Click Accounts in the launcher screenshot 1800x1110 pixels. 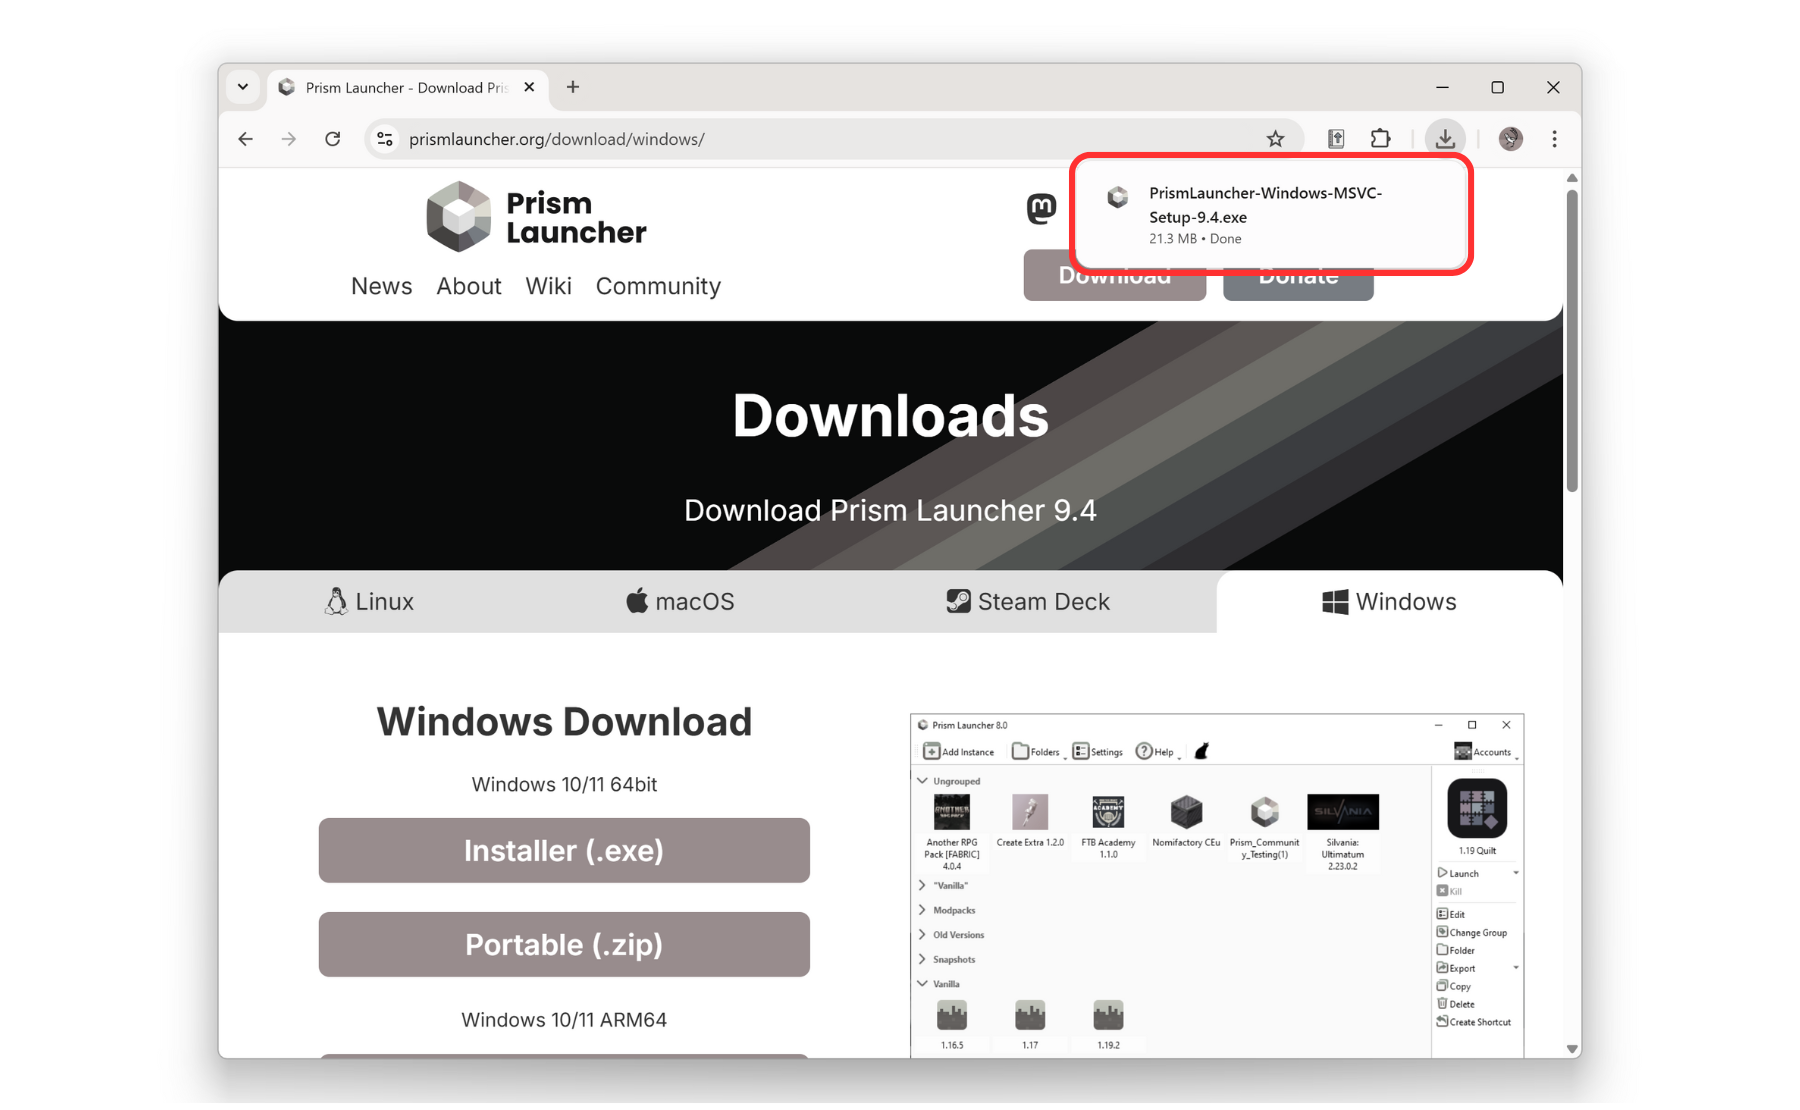(1483, 751)
